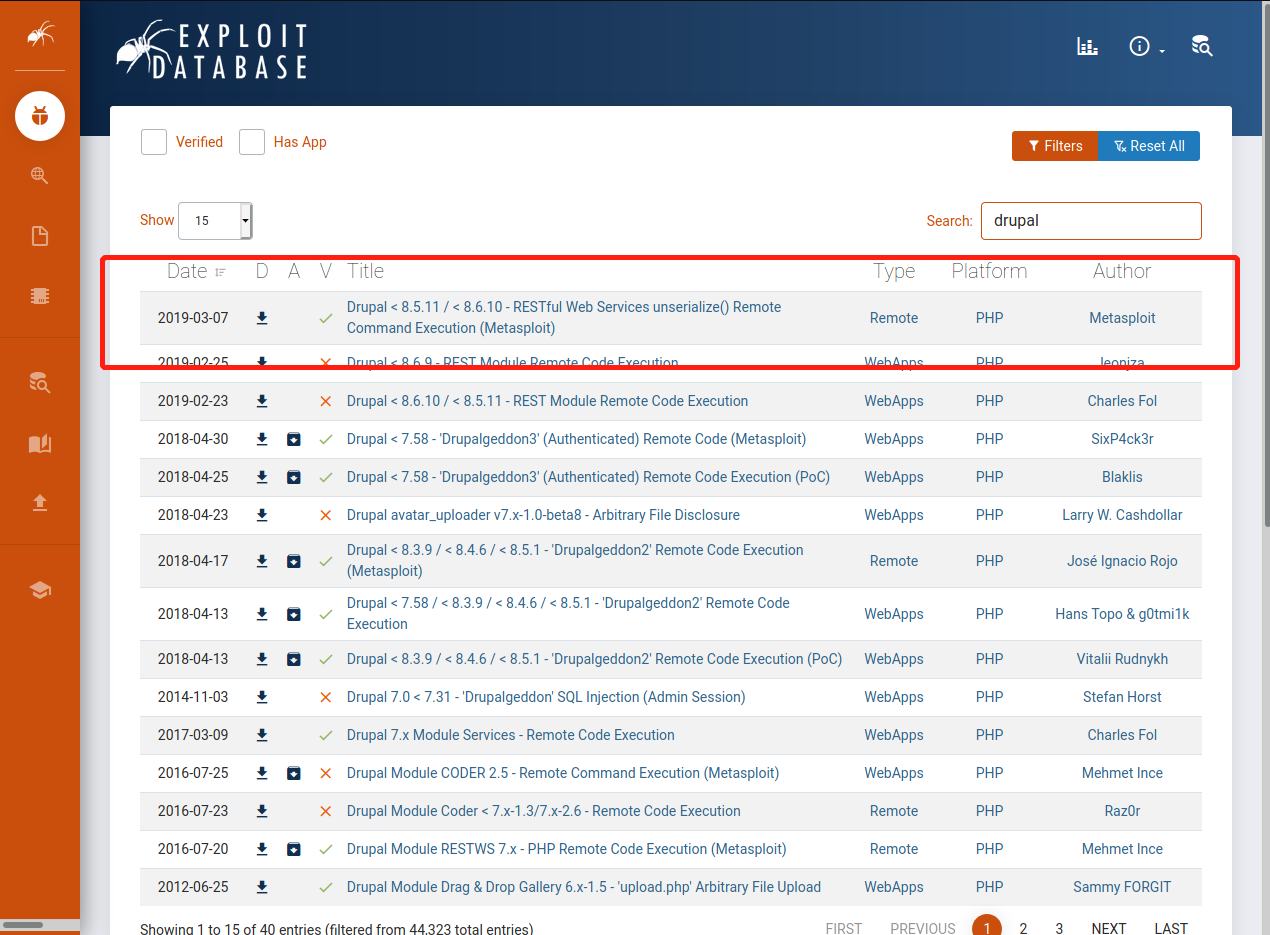Open author Sammy FORGIT
Screen dimensions: 1270x935
1122,887
